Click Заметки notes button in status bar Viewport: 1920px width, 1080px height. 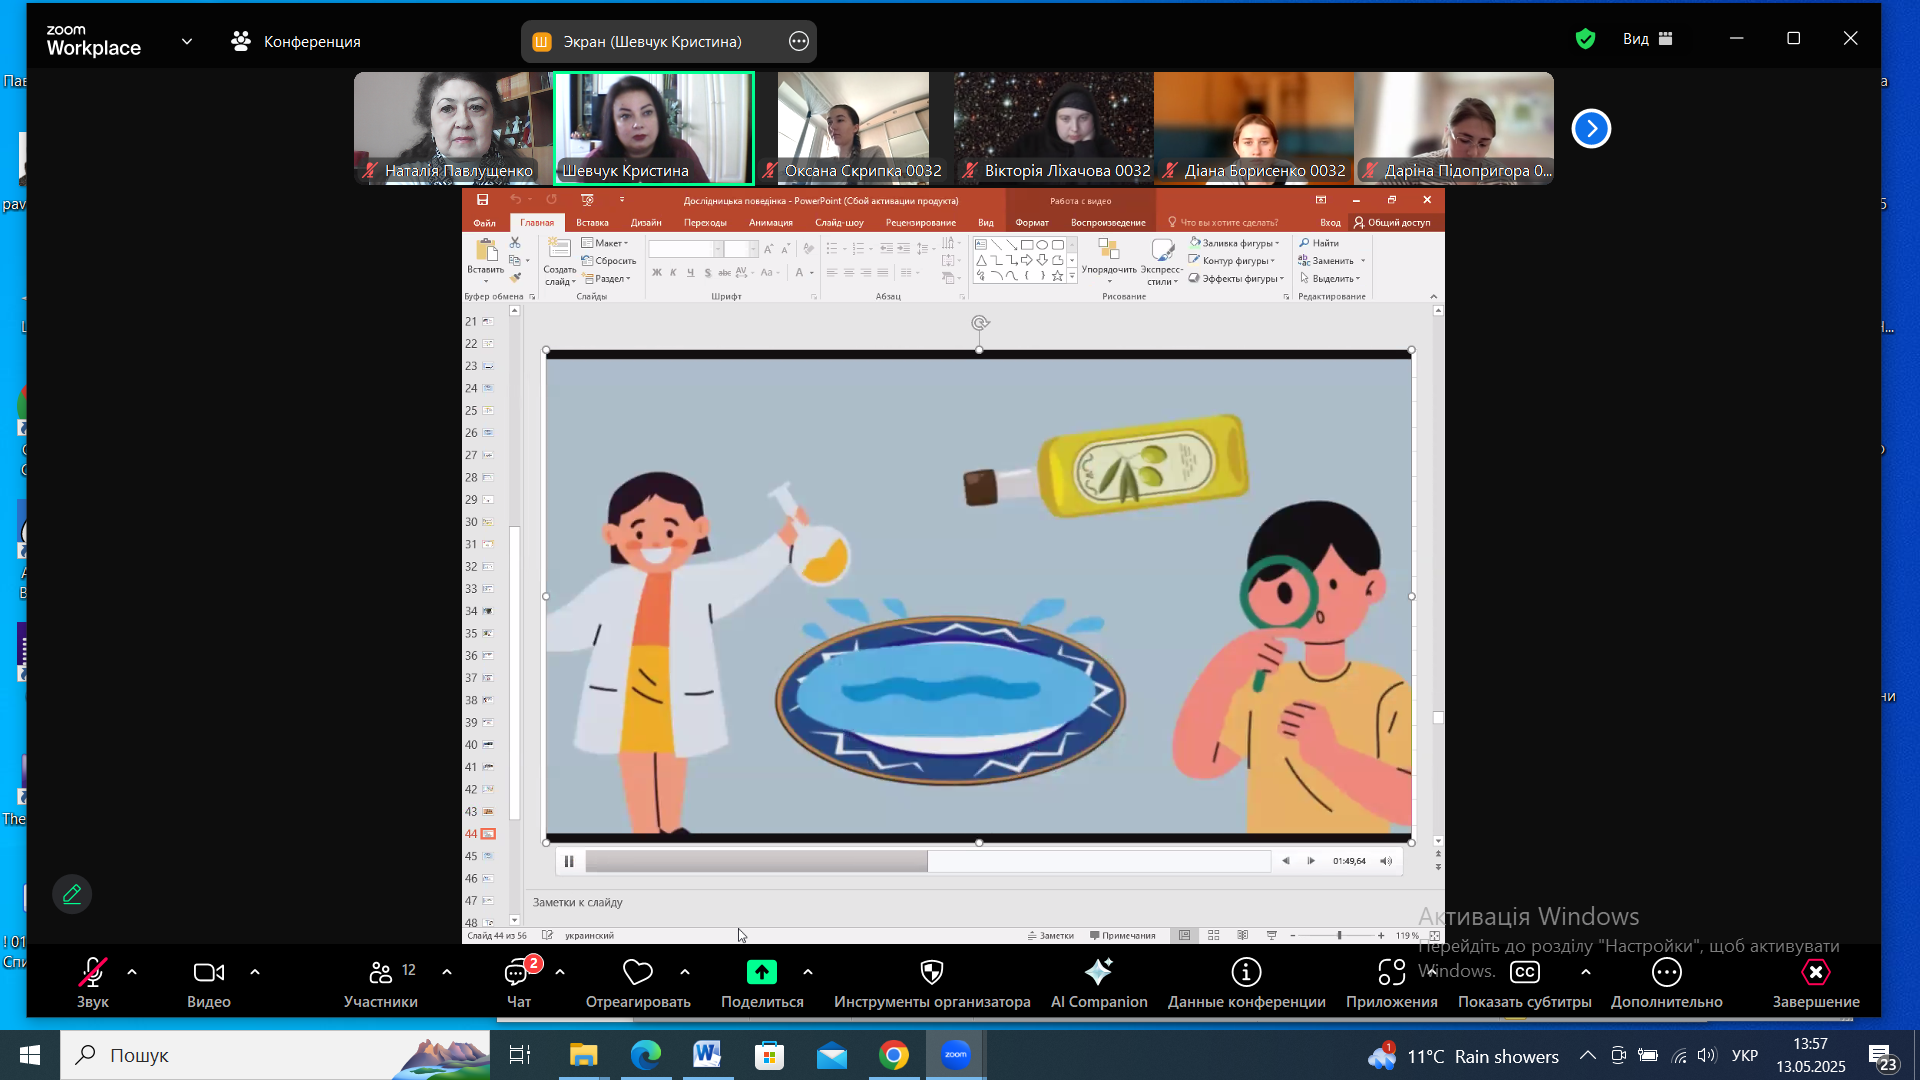[1050, 936]
